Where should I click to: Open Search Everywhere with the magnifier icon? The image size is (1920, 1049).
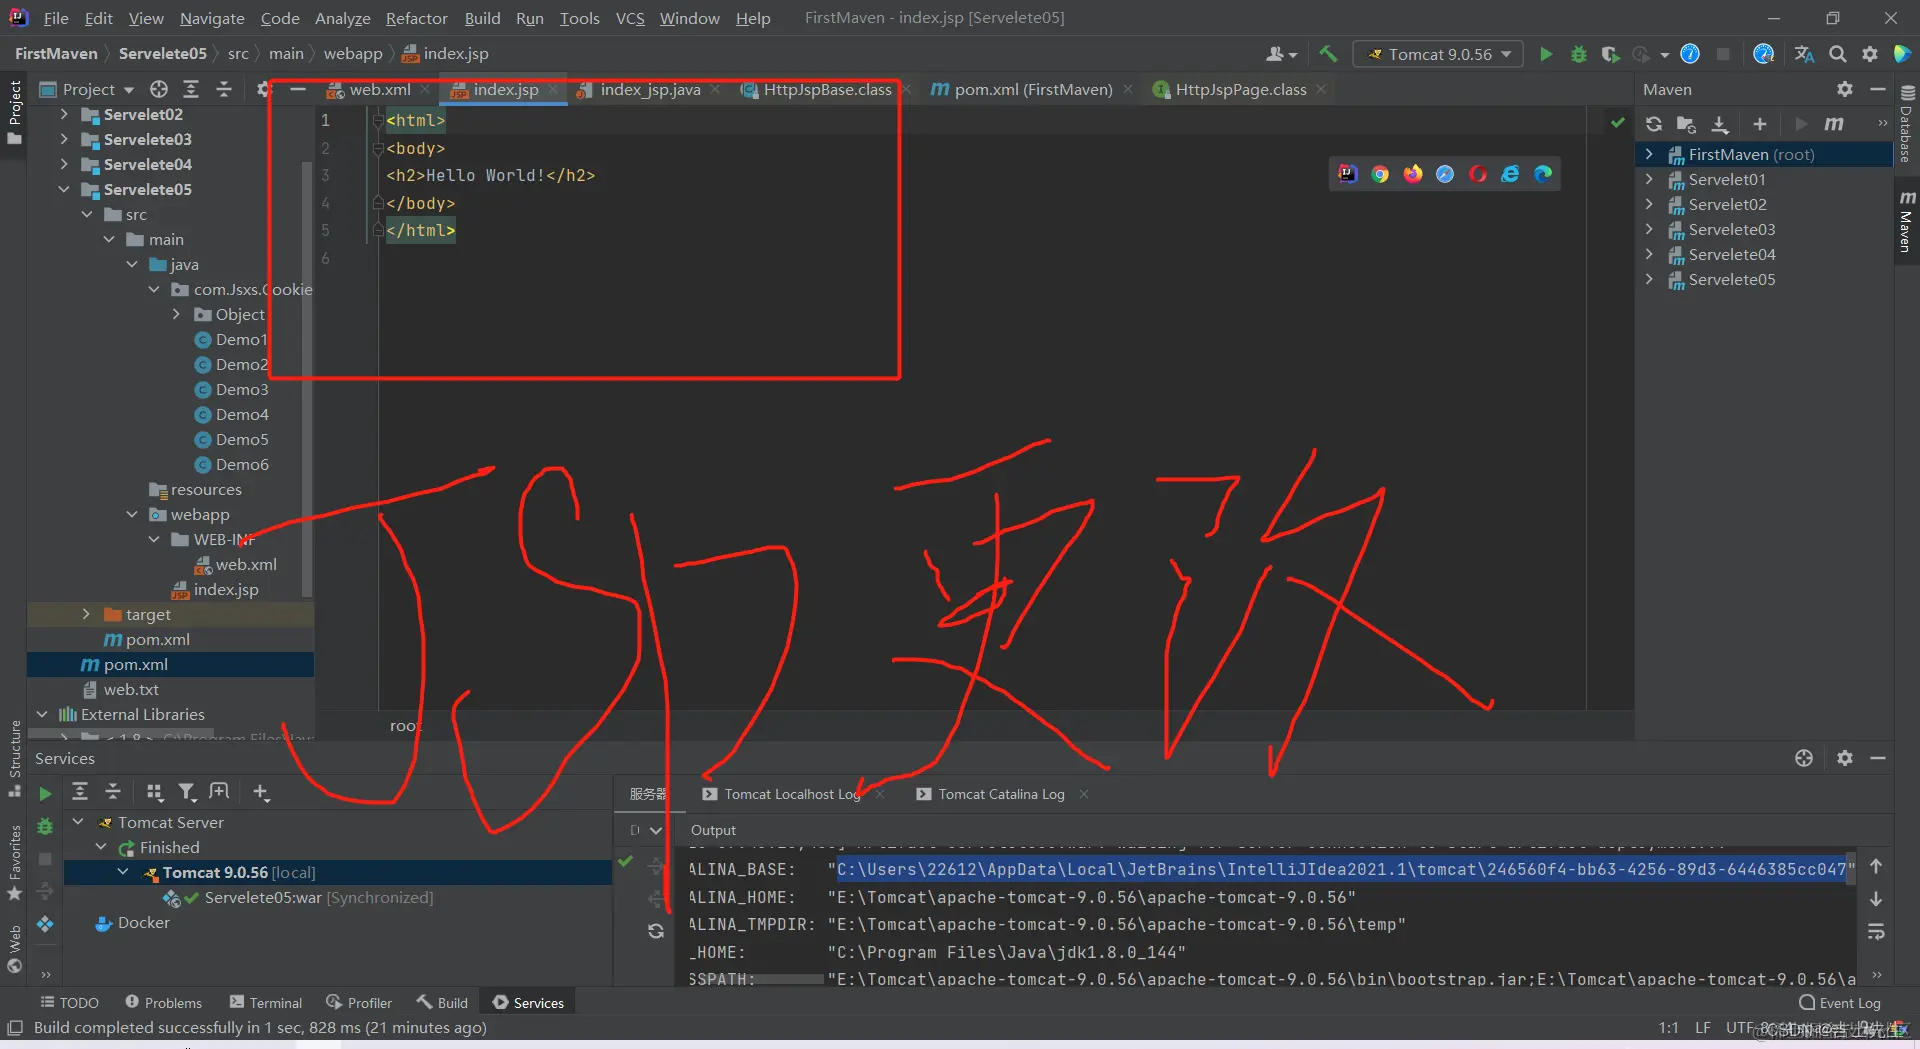1837,53
